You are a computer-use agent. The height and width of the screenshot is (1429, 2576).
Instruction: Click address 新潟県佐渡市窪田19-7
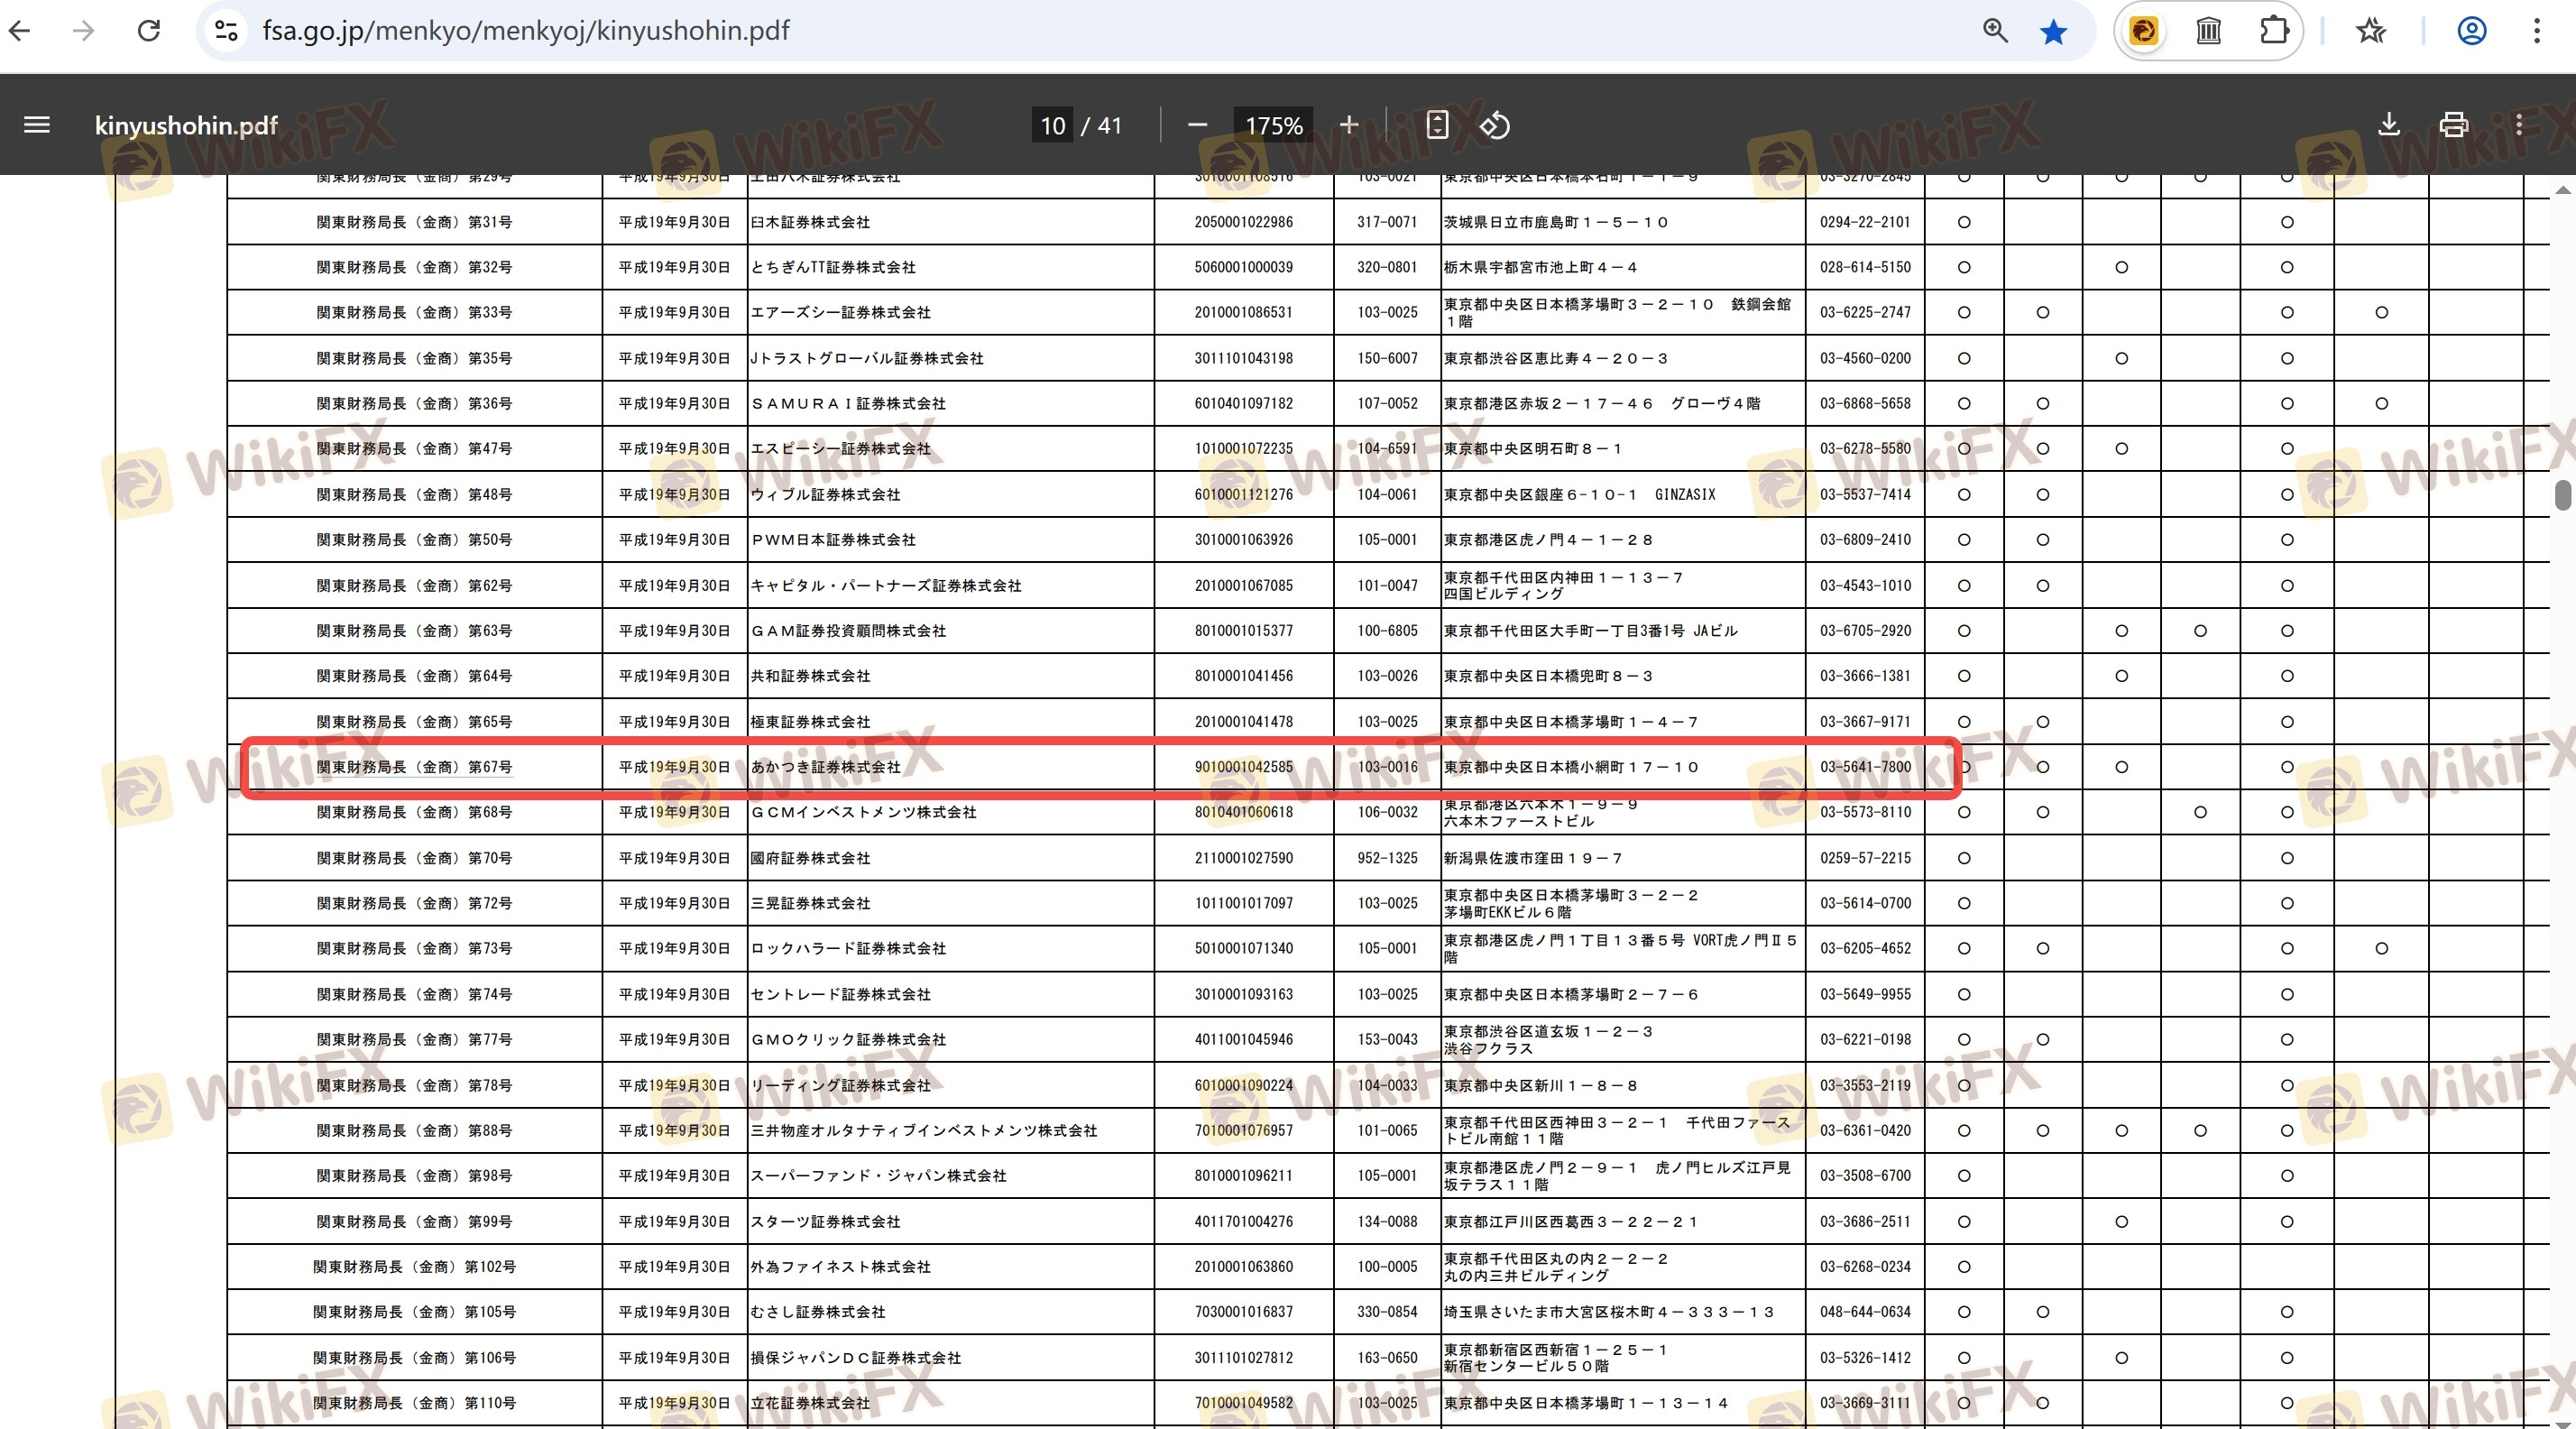point(1533,858)
